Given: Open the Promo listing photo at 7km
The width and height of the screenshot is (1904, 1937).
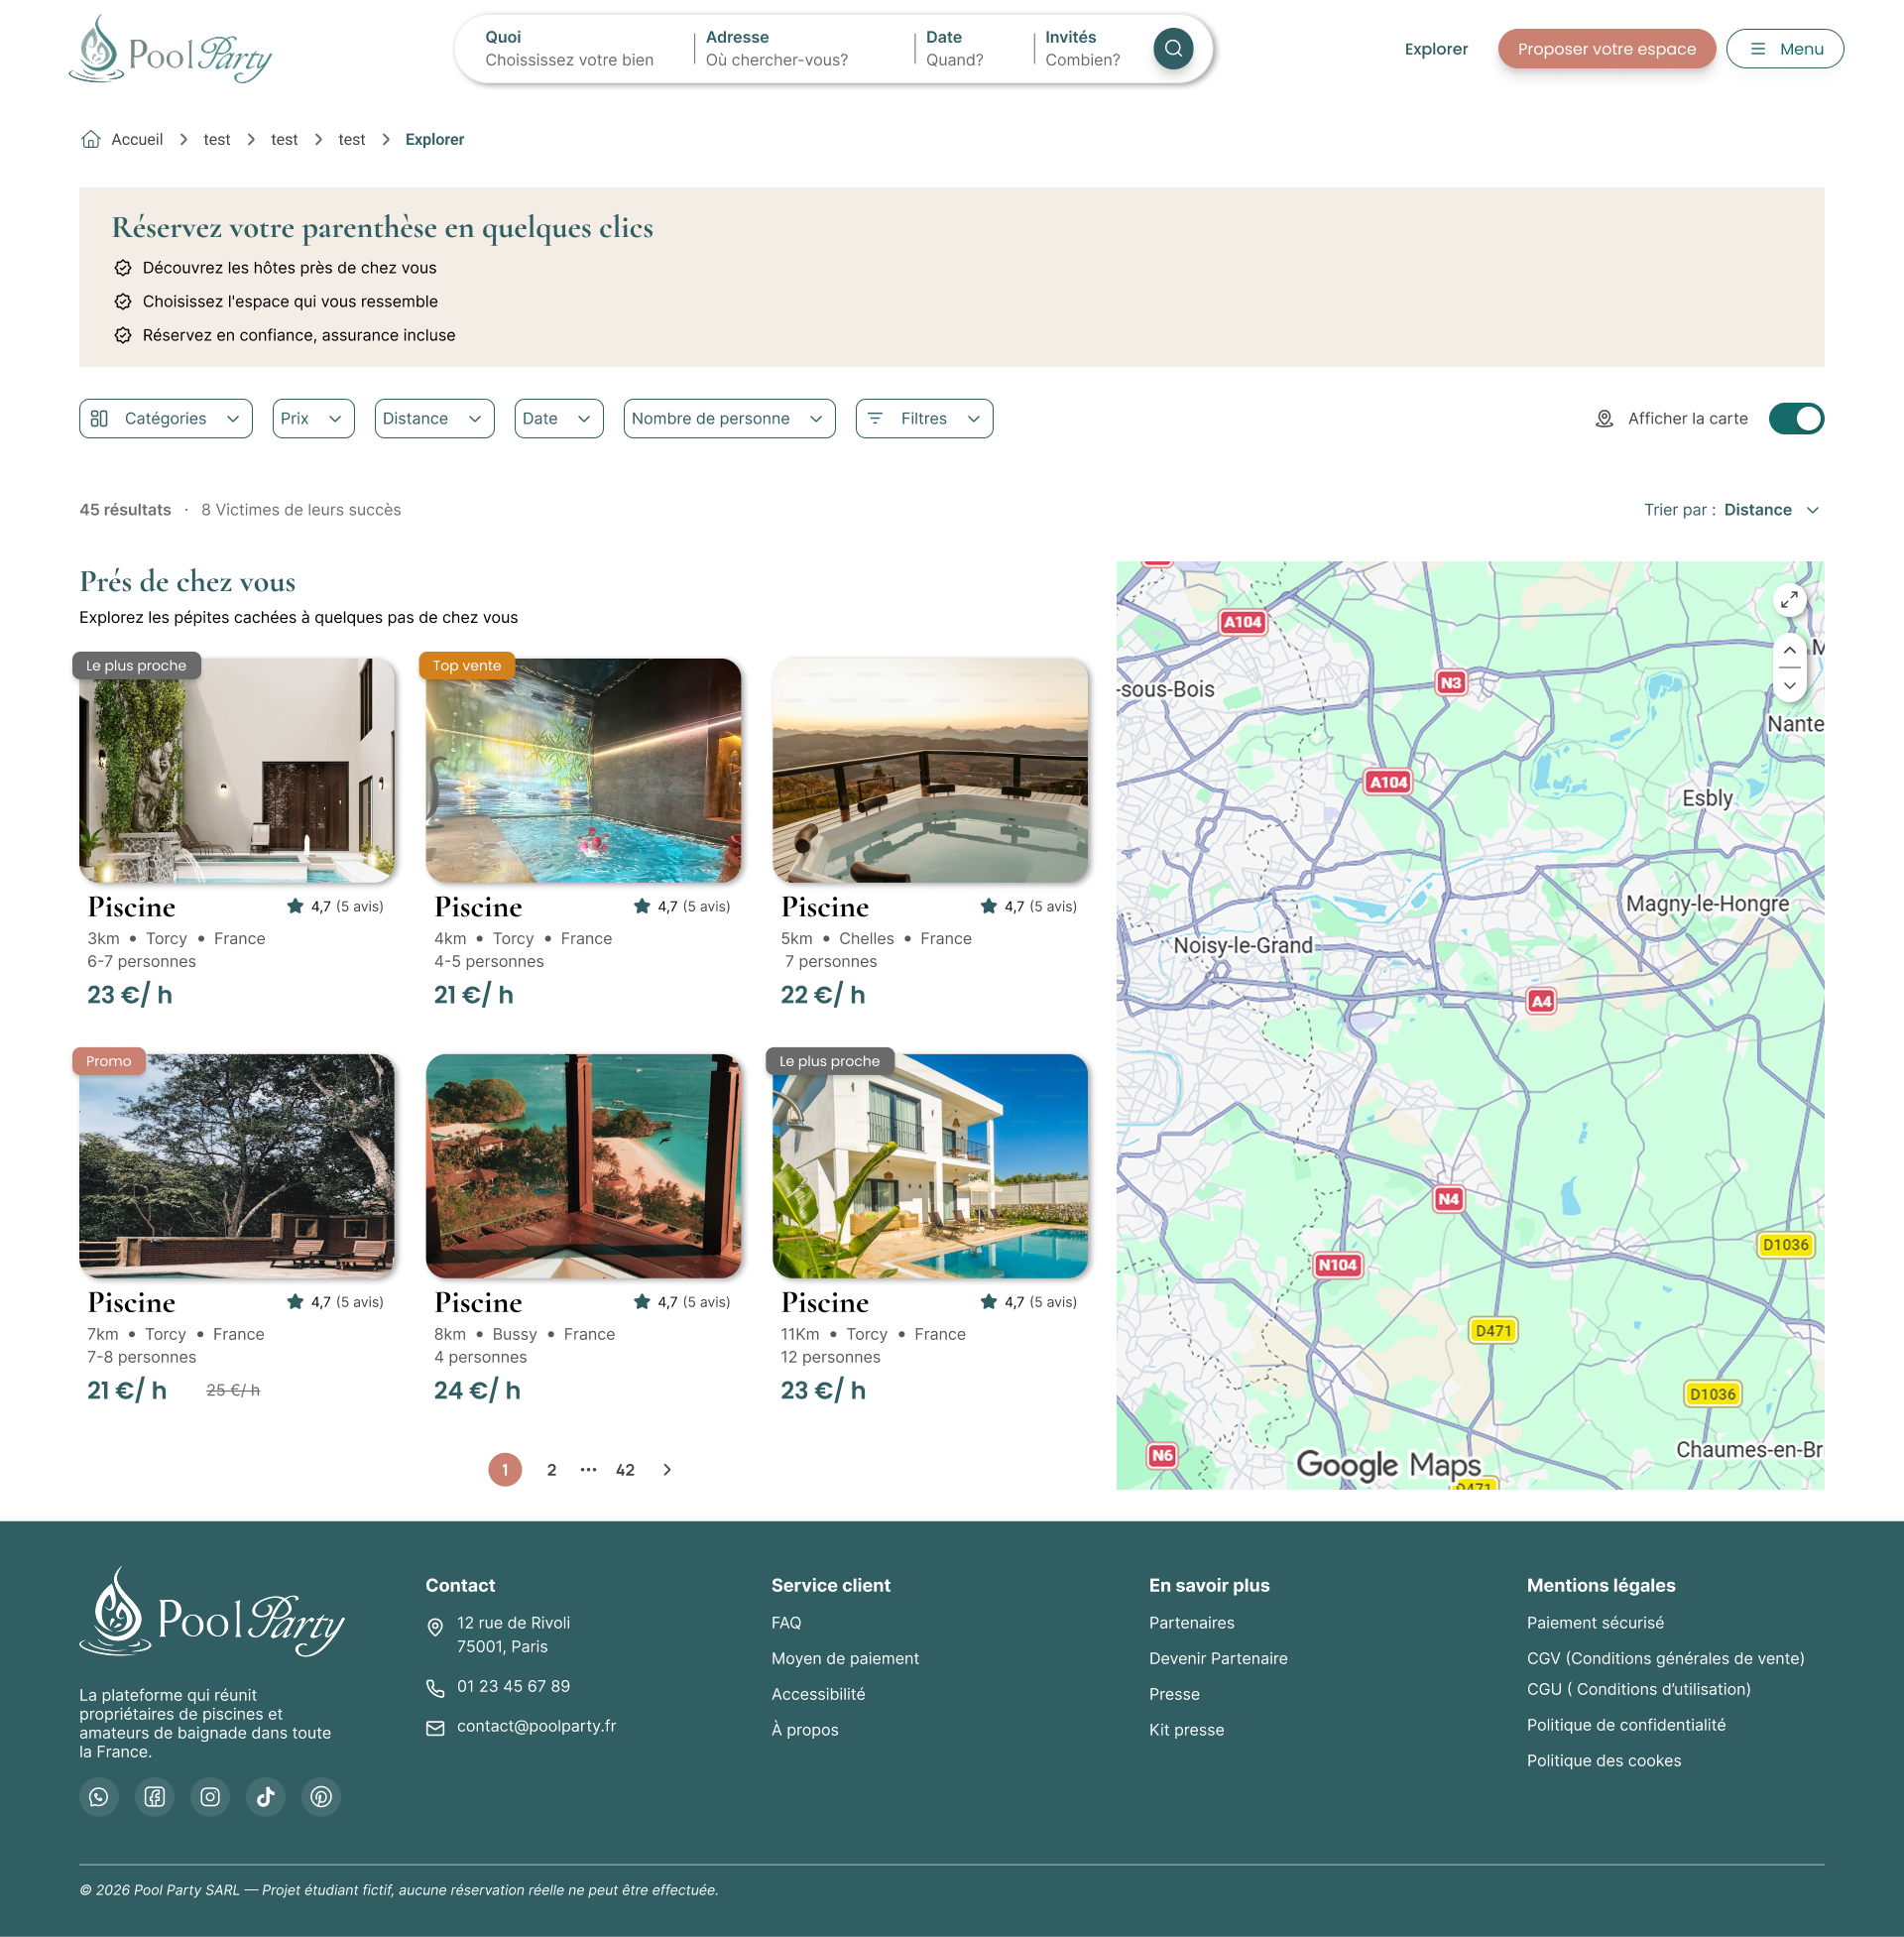Looking at the screenshot, I should click(237, 1165).
